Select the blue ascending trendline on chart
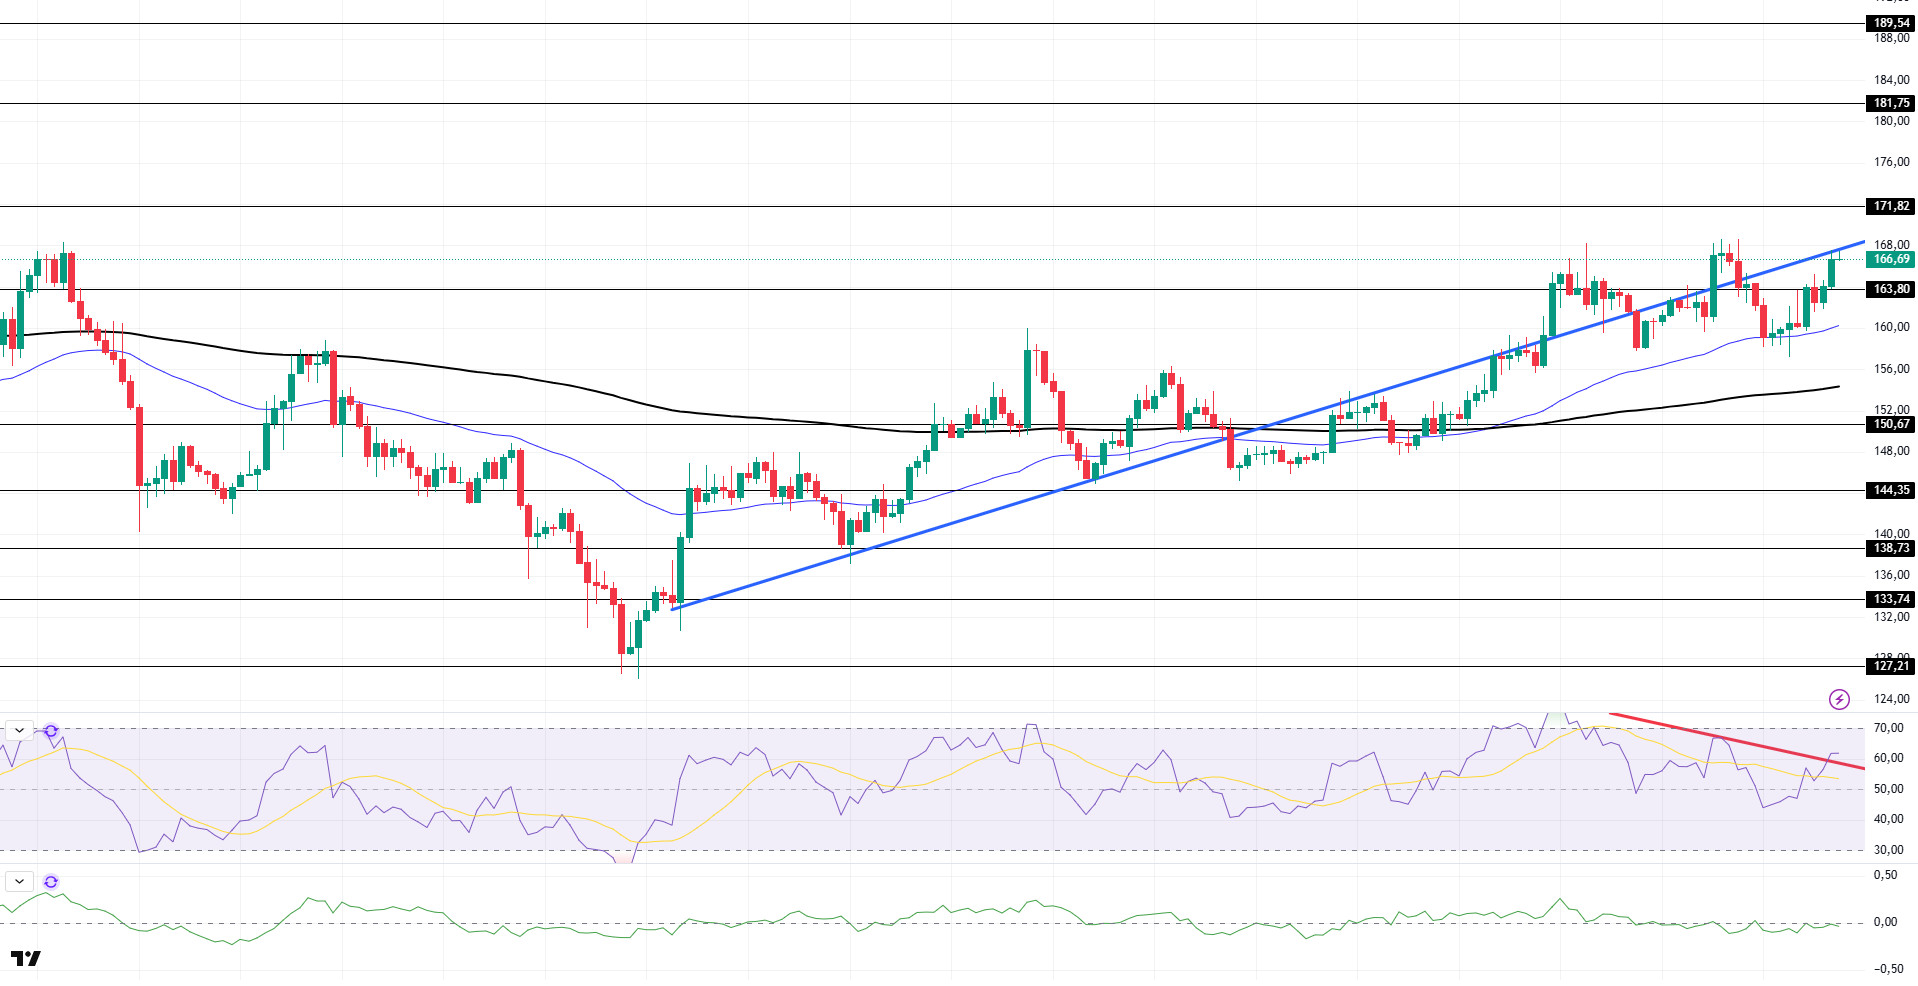This screenshot has height=986, width=1918. pos(1268,425)
